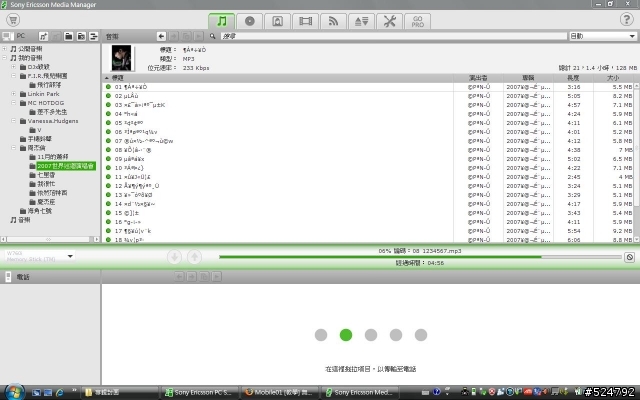The height and width of the screenshot is (400, 640).
Task: Sort by the 大小 size column header
Action: tap(613, 78)
